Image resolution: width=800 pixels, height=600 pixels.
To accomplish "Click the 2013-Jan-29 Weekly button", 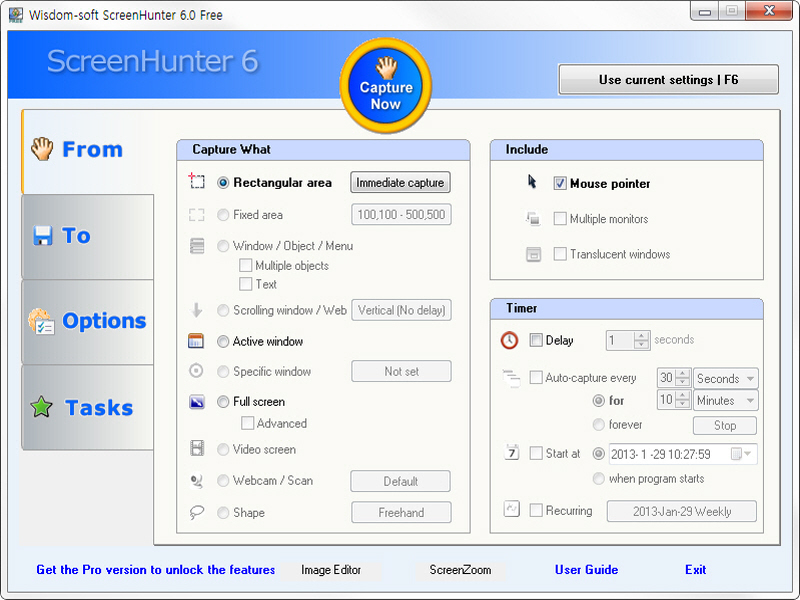I will click(x=682, y=511).
